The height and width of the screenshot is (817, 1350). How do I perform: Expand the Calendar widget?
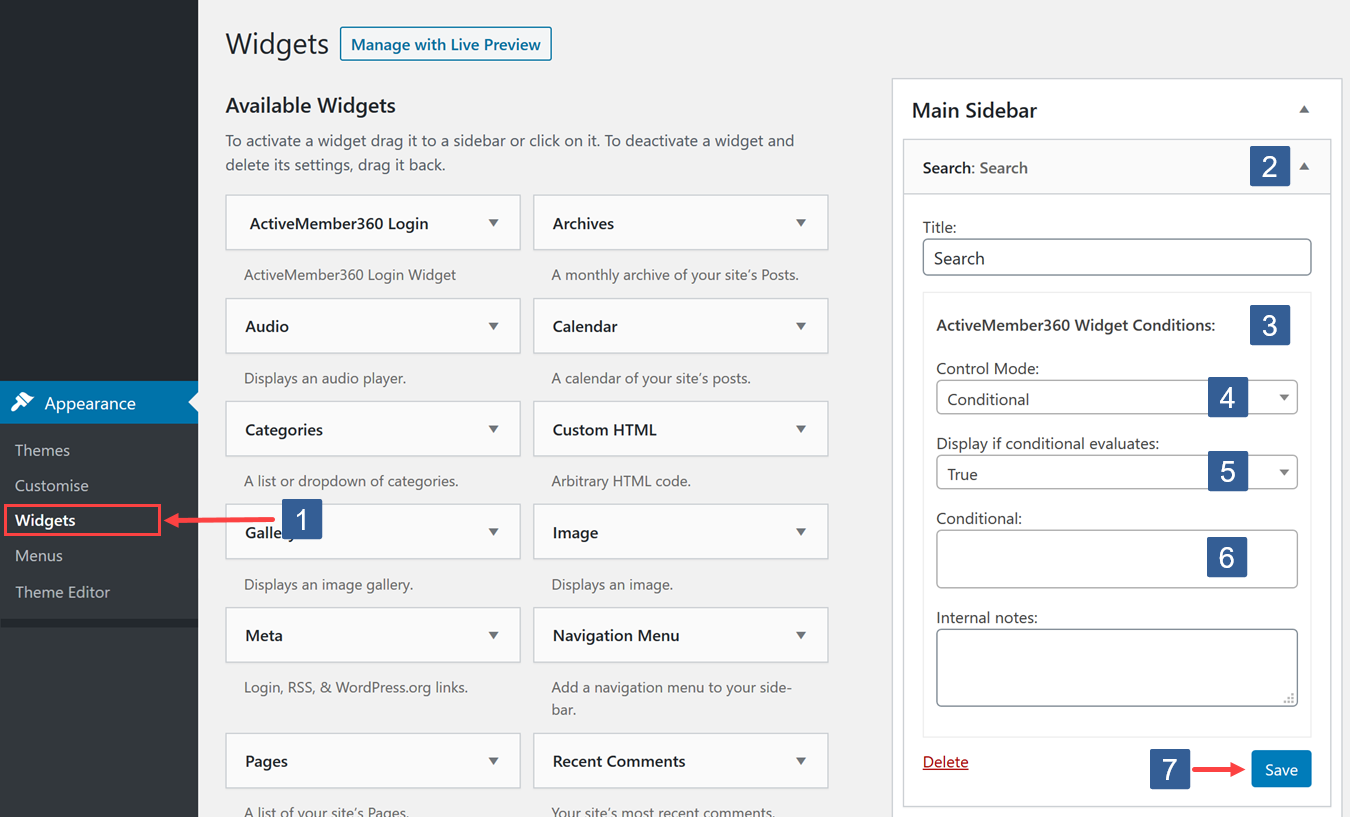click(x=799, y=326)
